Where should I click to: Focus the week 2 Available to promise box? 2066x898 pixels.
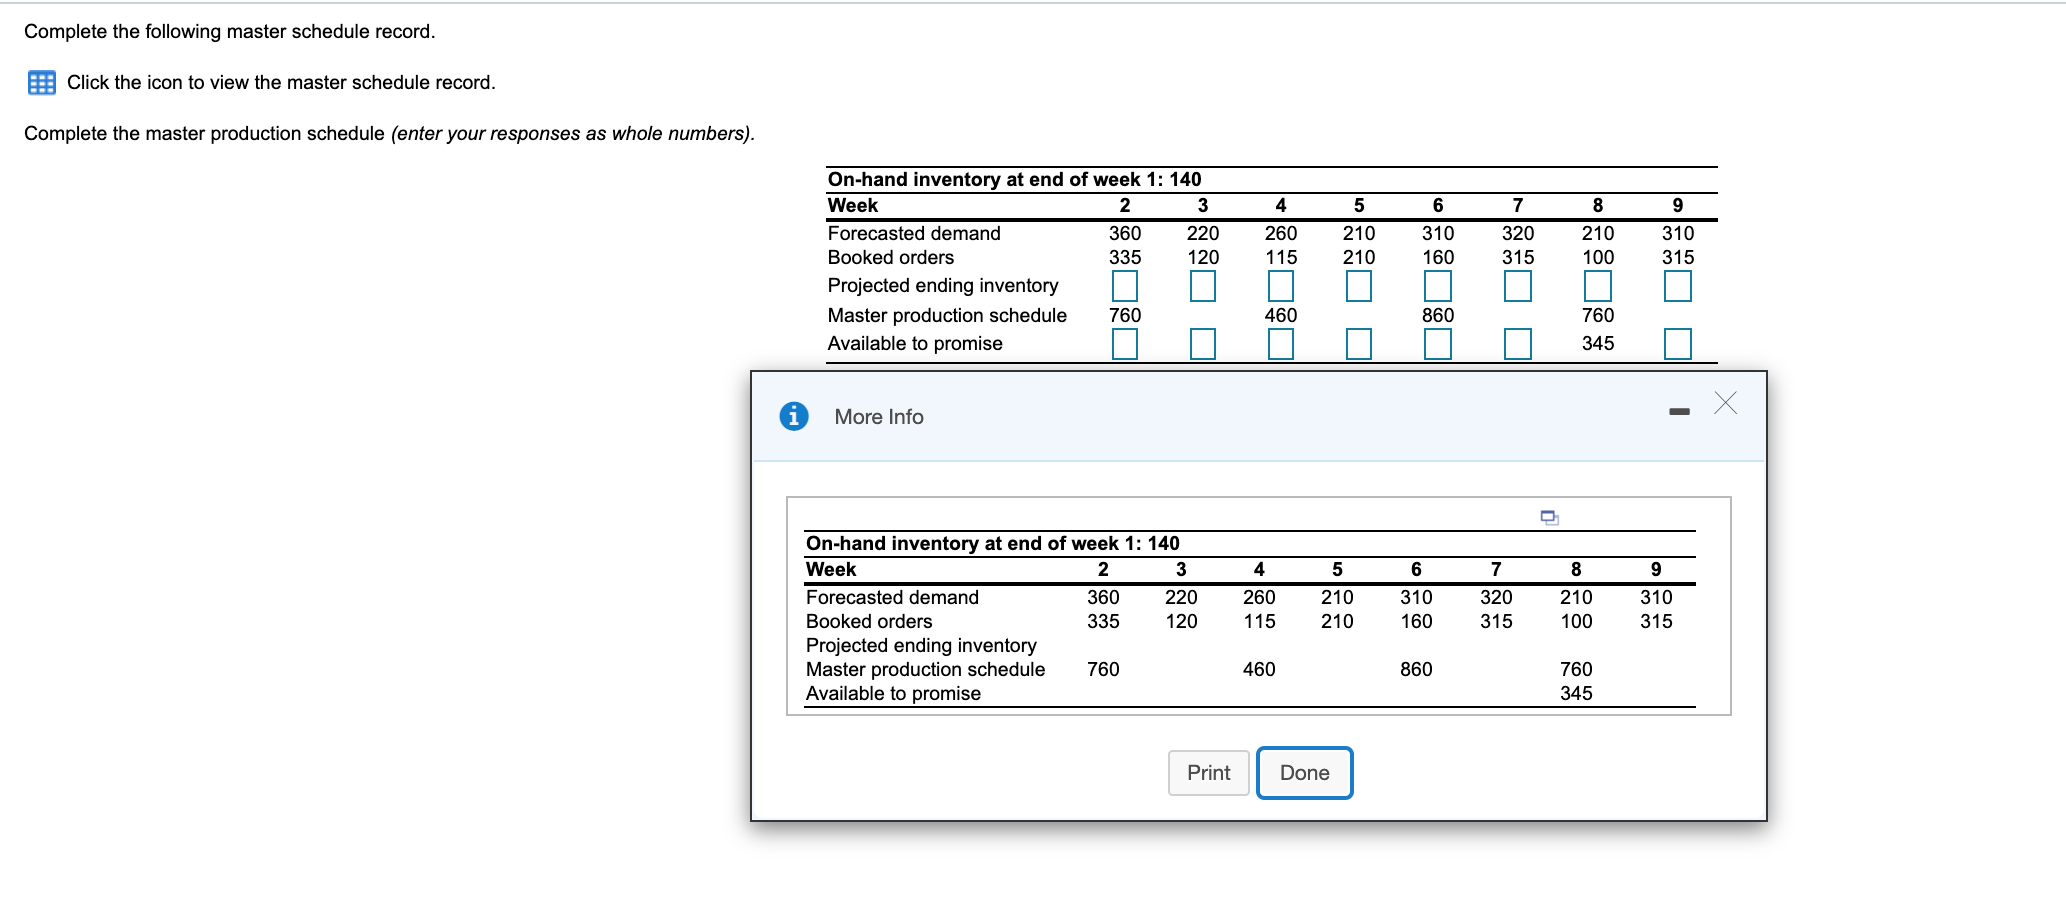1125,344
